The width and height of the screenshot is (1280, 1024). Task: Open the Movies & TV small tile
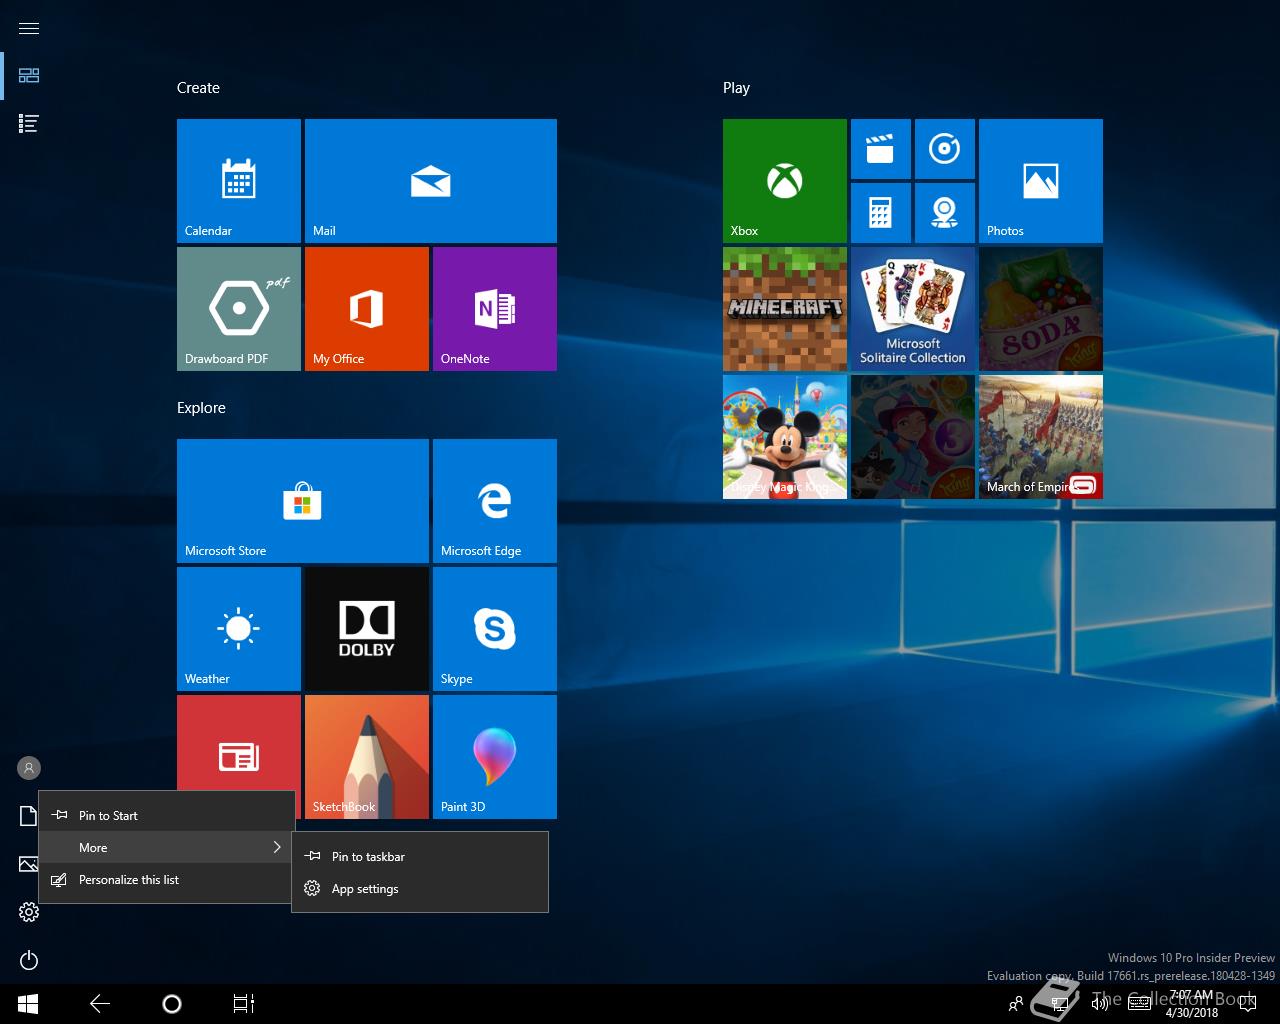coord(881,149)
